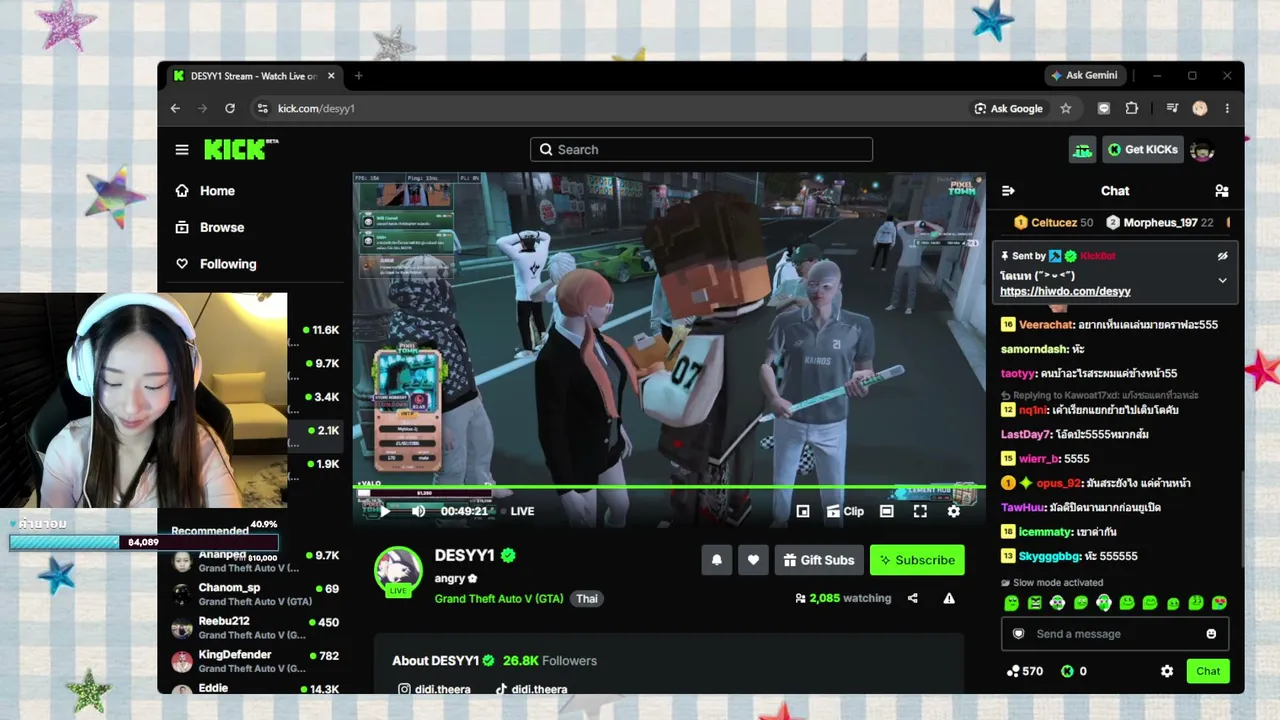Screen dimensions: 1280x720
Task: Play the stream video
Action: tap(384, 511)
